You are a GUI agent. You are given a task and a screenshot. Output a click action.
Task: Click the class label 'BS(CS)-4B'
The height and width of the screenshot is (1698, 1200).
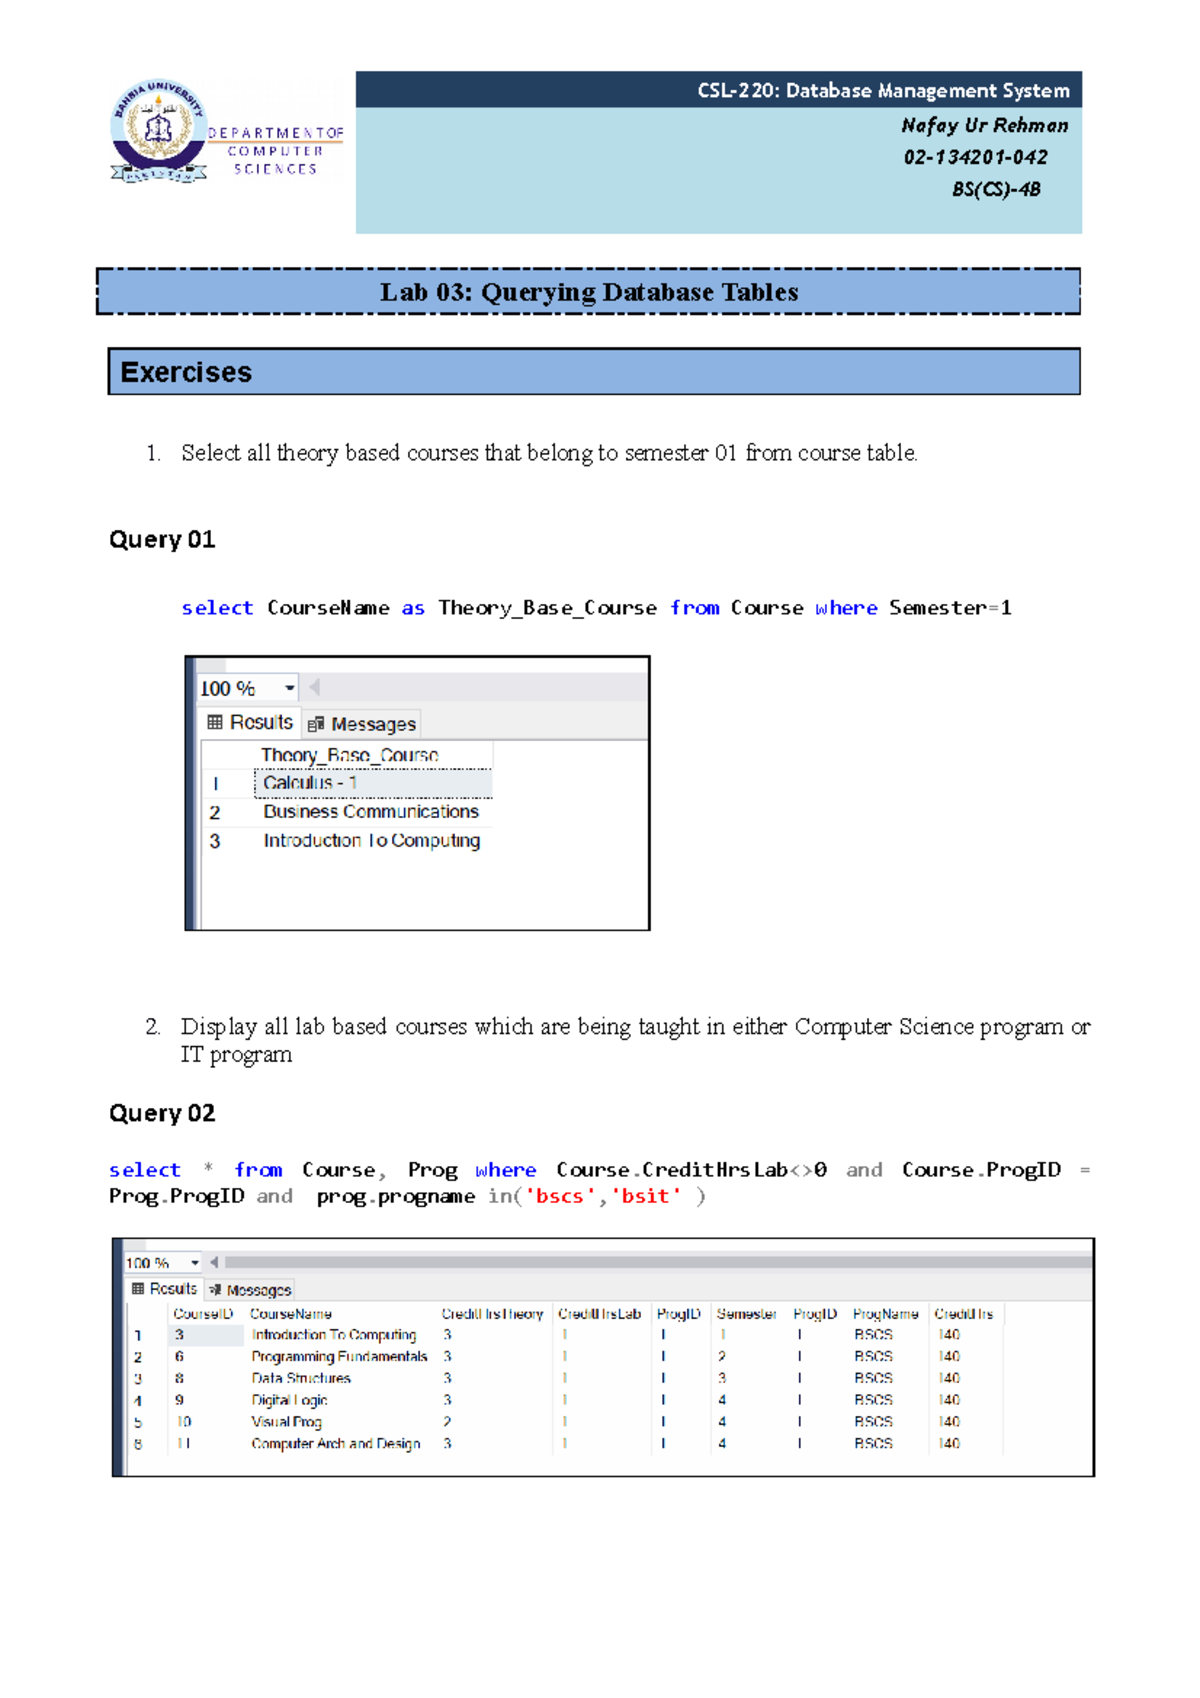pyautogui.click(x=996, y=190)
